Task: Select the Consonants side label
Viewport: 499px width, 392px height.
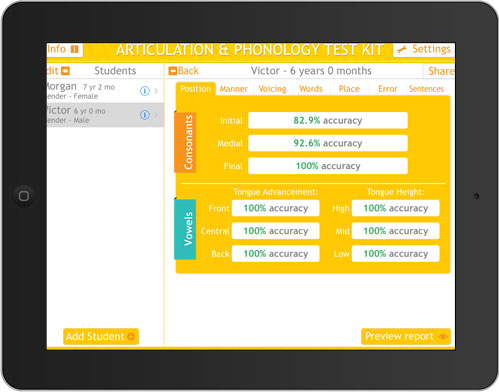Action: click(185, 142)
